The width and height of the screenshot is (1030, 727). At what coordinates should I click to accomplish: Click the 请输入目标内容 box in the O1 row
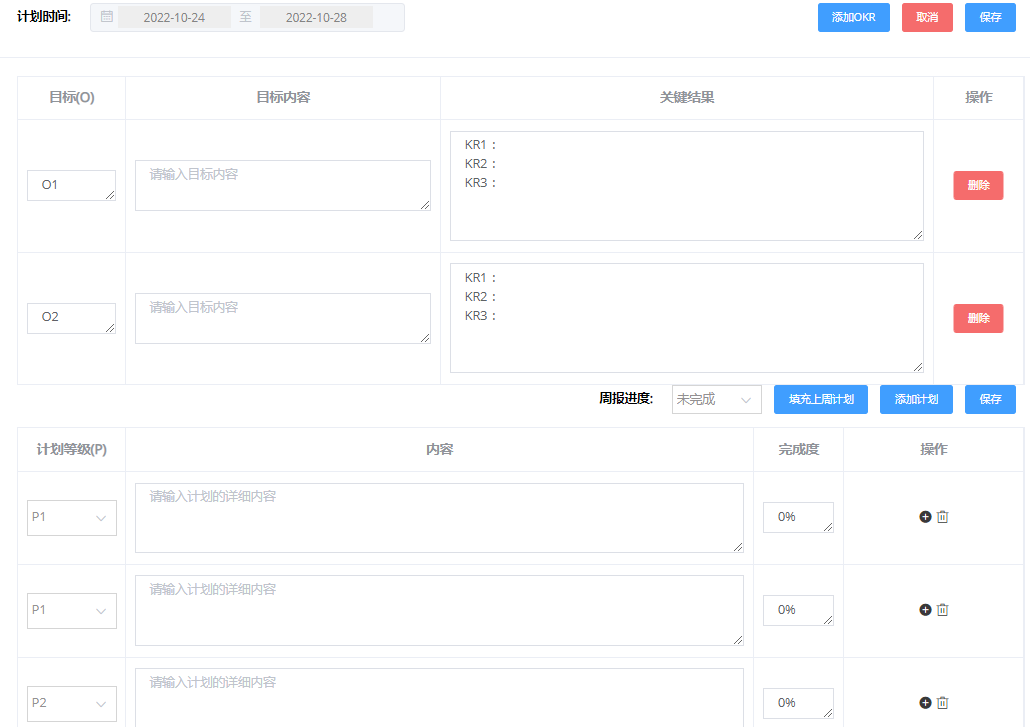click(282, 185)
